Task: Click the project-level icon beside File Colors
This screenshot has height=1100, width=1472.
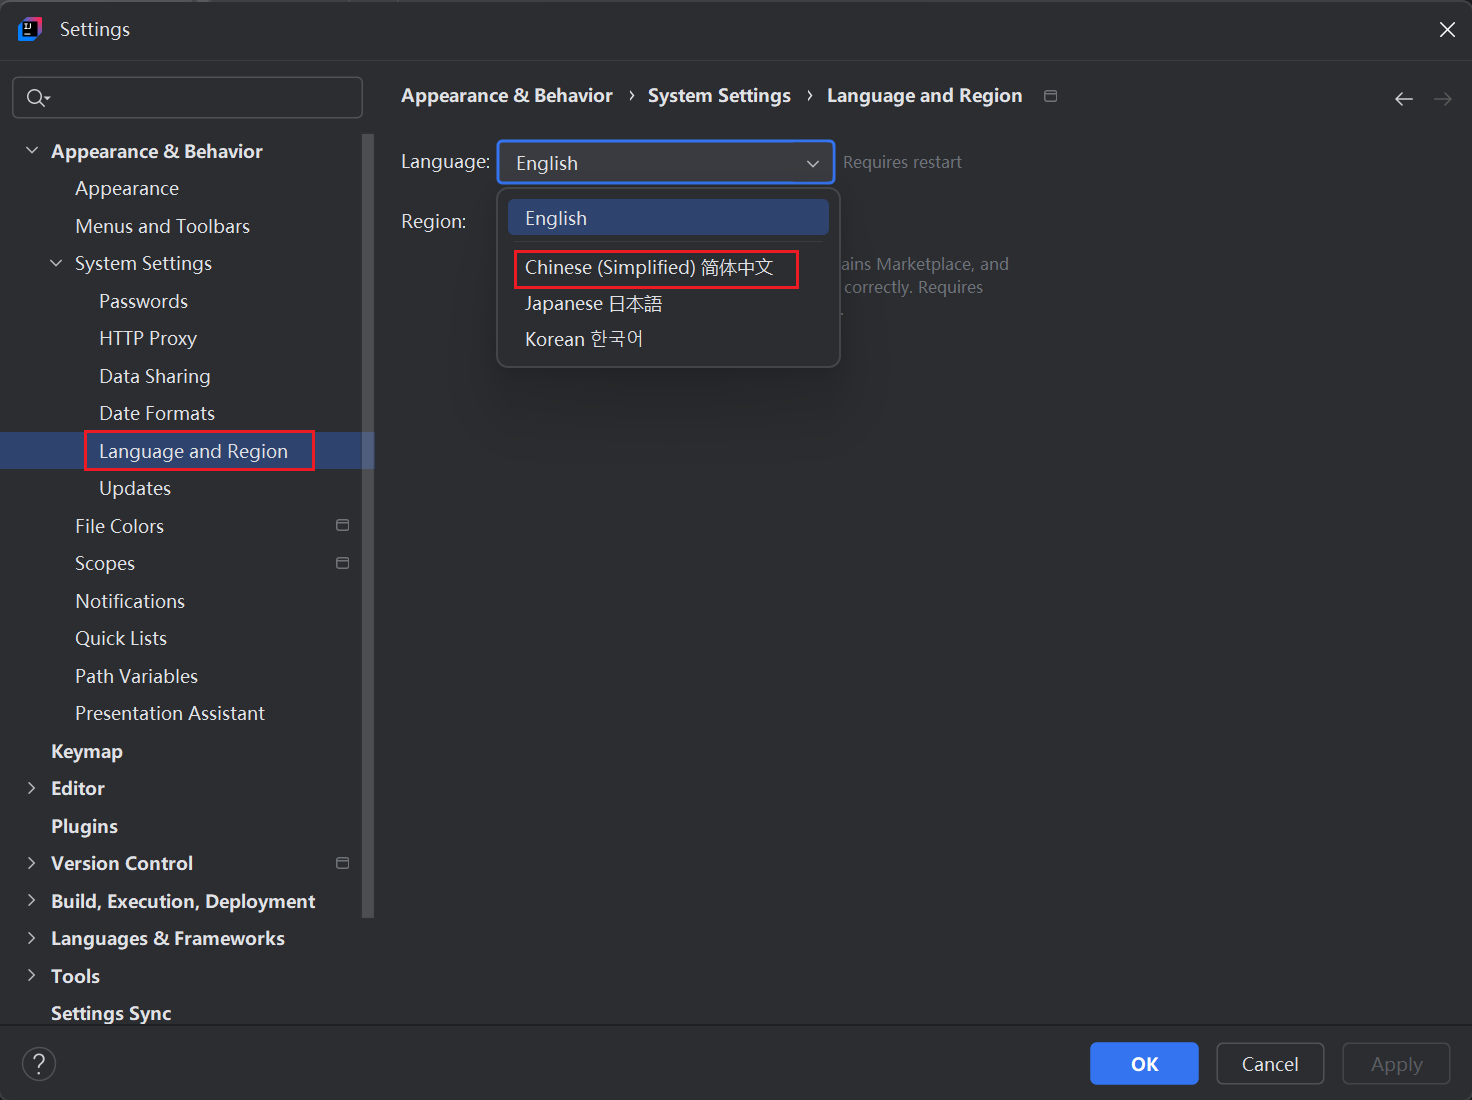Action: (342, 525)
